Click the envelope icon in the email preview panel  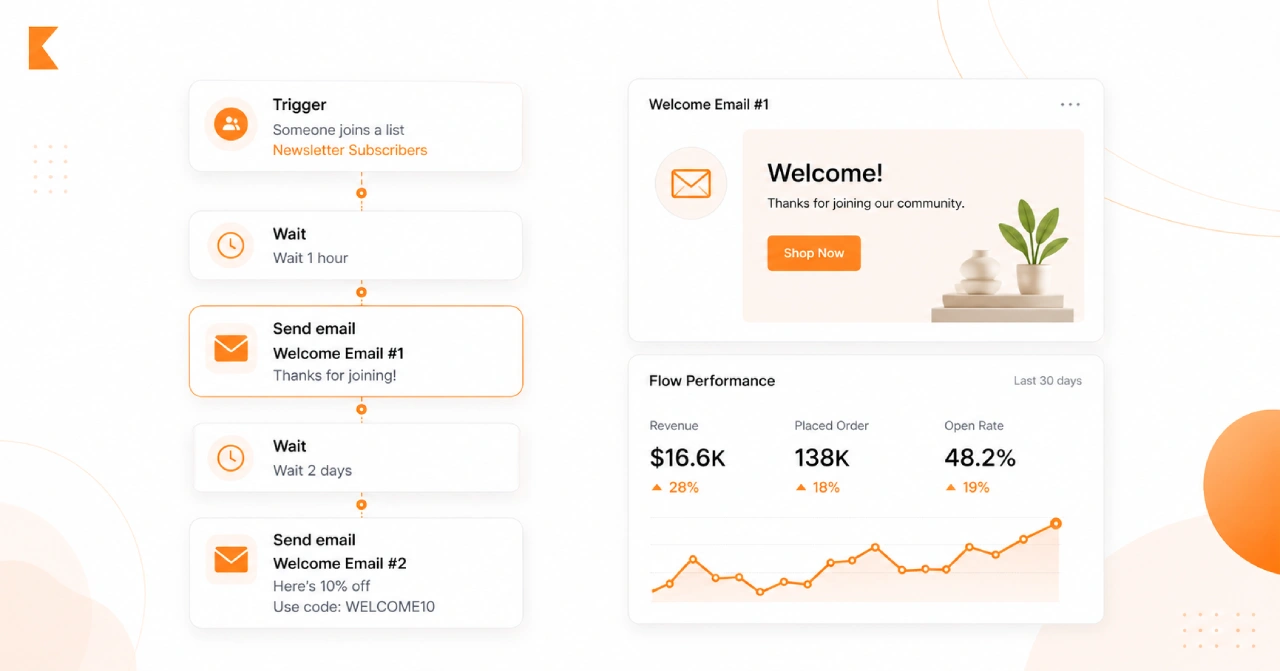[x=690, y=184]
